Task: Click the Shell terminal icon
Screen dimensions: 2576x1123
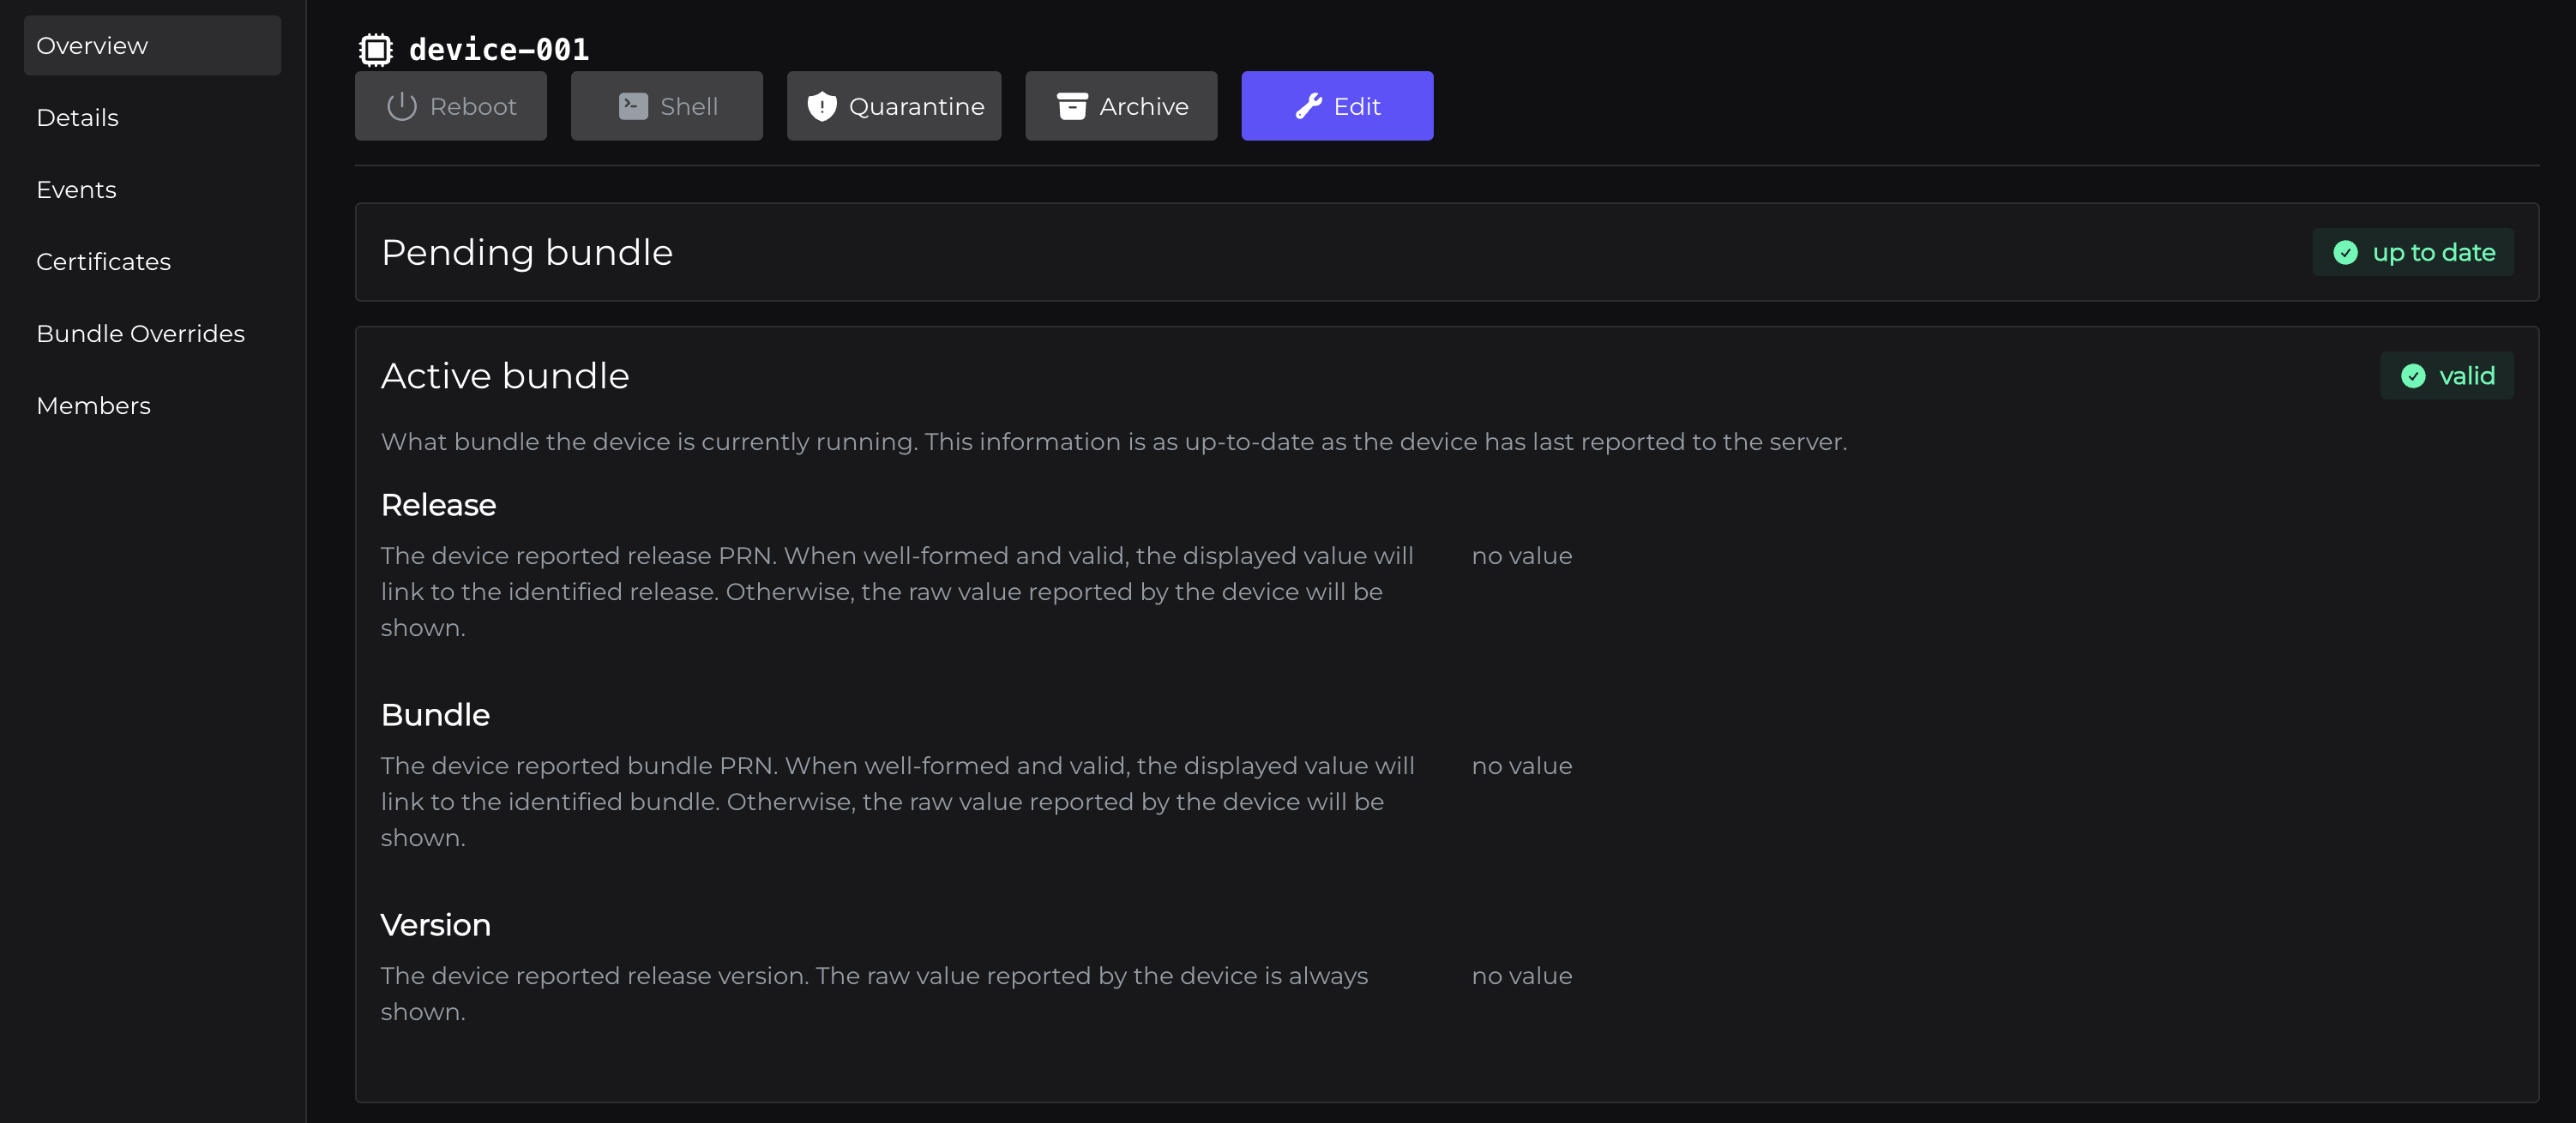Action: click(x=633, y=106)
